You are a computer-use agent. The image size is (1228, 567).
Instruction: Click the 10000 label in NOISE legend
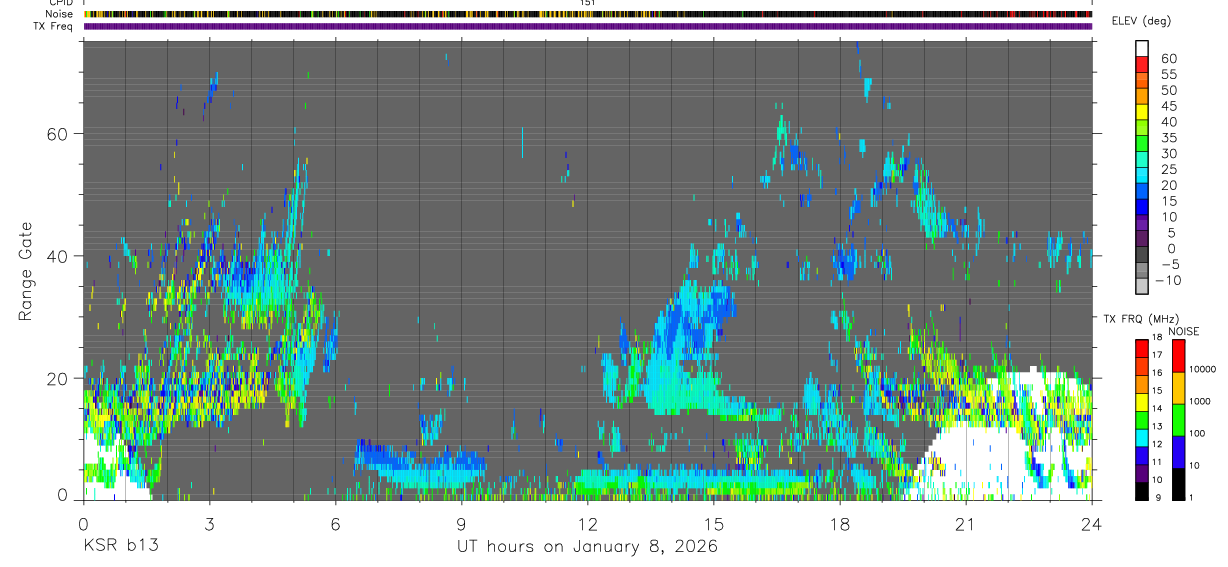point(1204,369)
